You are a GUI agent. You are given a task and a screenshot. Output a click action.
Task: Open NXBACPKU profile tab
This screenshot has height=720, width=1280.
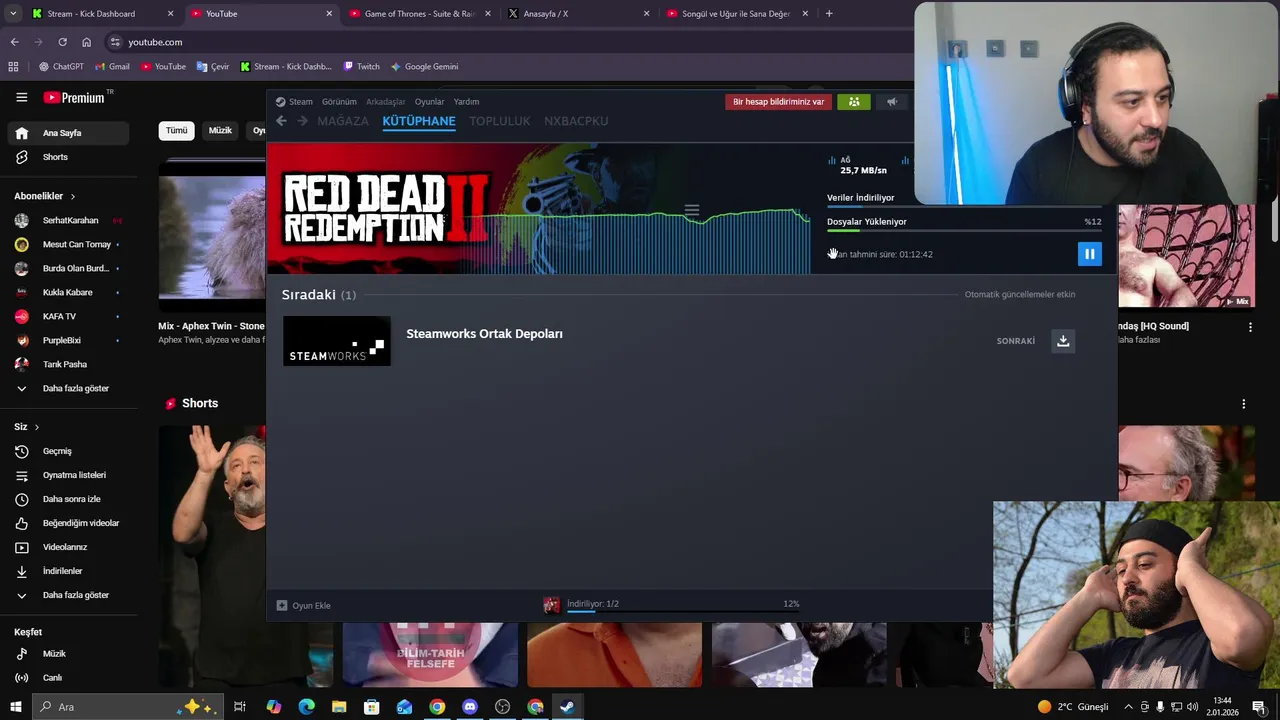coord(576,121)
